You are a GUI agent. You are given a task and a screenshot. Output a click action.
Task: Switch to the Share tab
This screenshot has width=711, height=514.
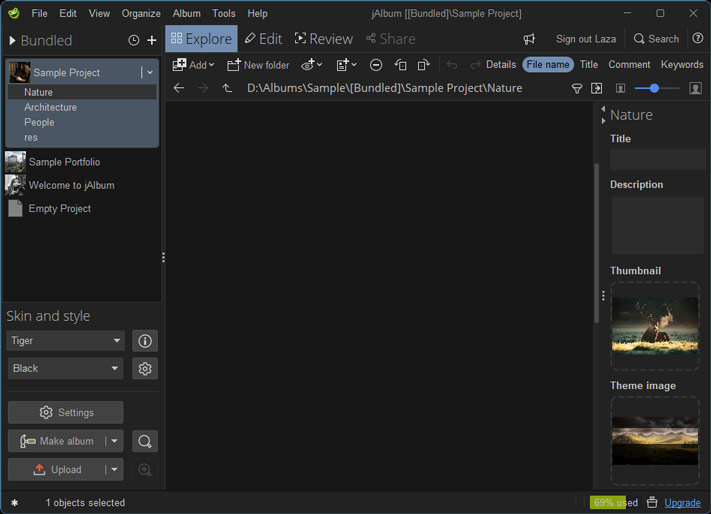tap(390, 39)
